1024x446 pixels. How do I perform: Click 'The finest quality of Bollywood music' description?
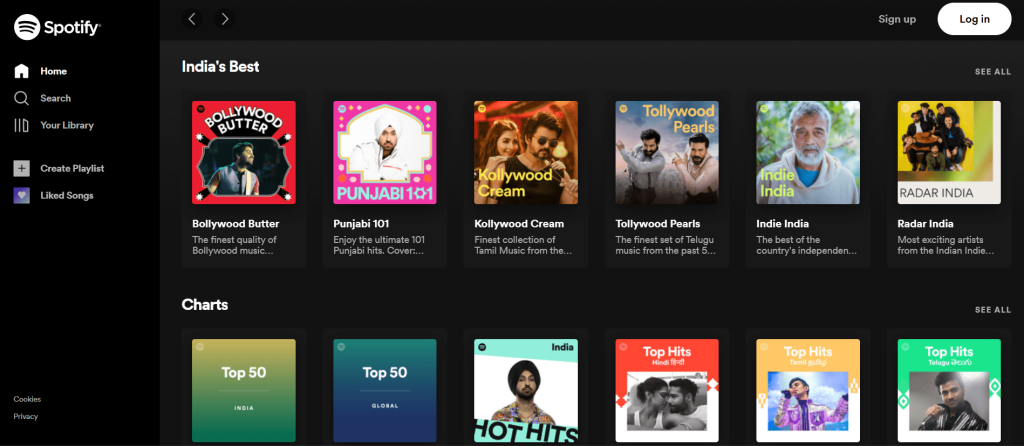235,245
